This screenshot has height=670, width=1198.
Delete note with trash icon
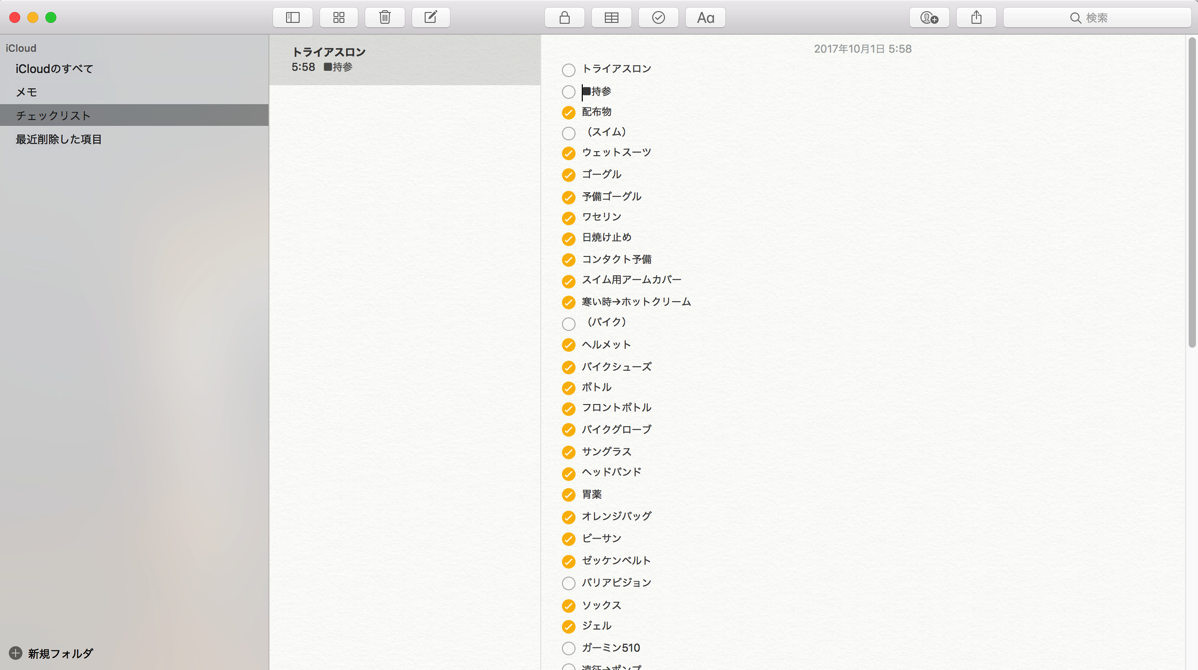coord(385,18)
